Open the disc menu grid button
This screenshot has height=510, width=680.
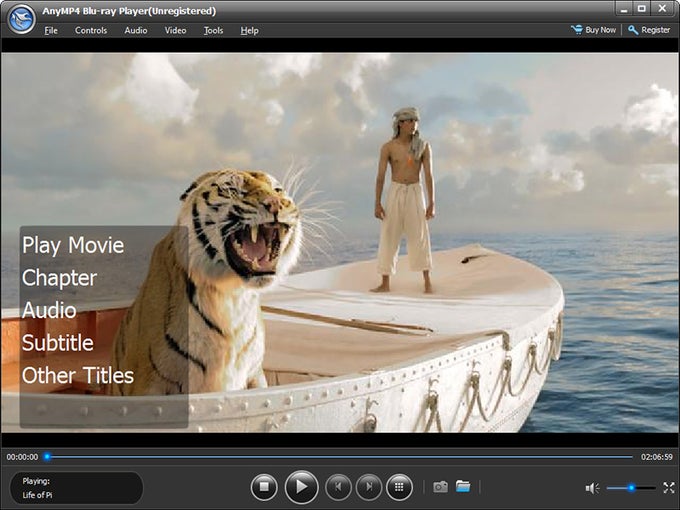click(399, 487)
